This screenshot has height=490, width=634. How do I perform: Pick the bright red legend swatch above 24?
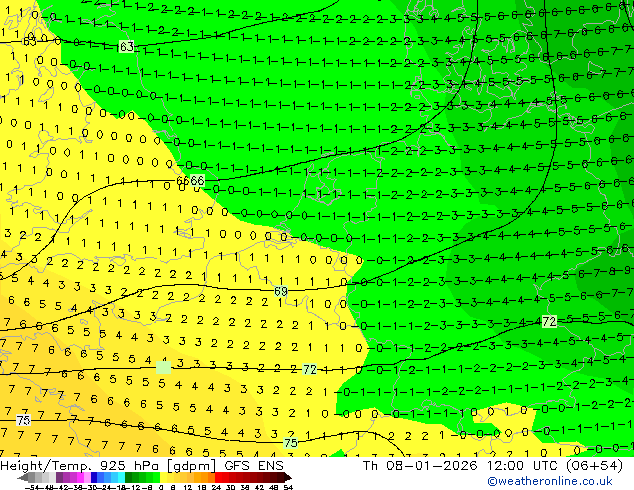coord(218,477)
